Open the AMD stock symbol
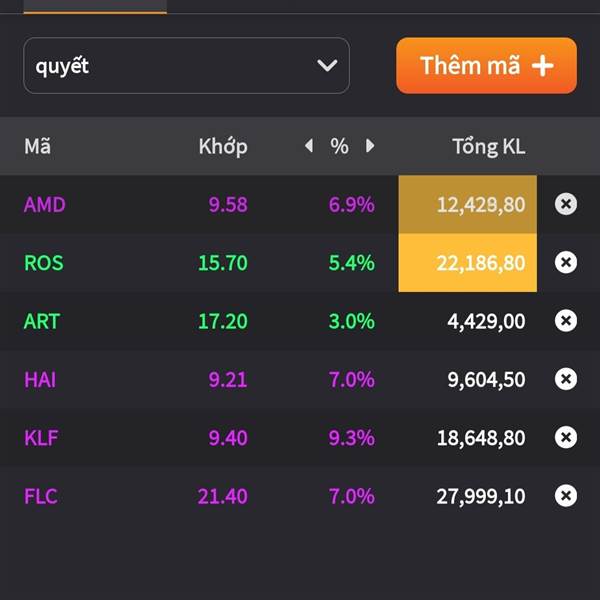600x600 pixels. point(45,204)
